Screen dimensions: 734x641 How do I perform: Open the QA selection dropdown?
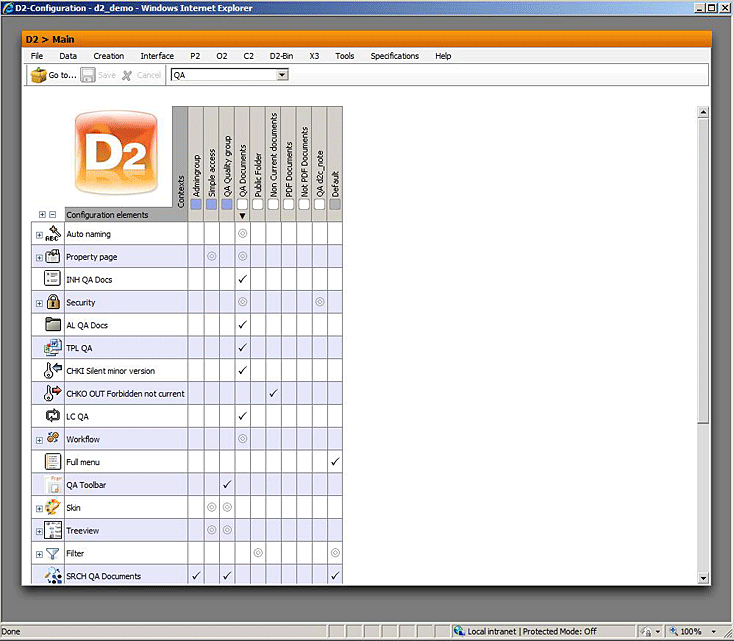click(x=283, y=75)
